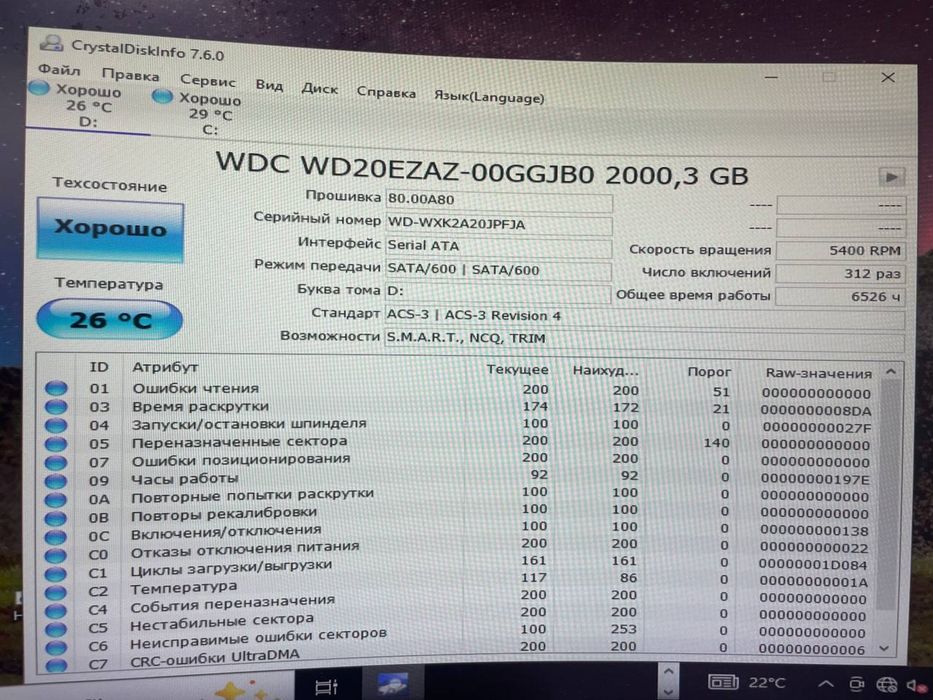Open the Вид menu
This screenshot has height=700, width=933.
pos(269,85)
